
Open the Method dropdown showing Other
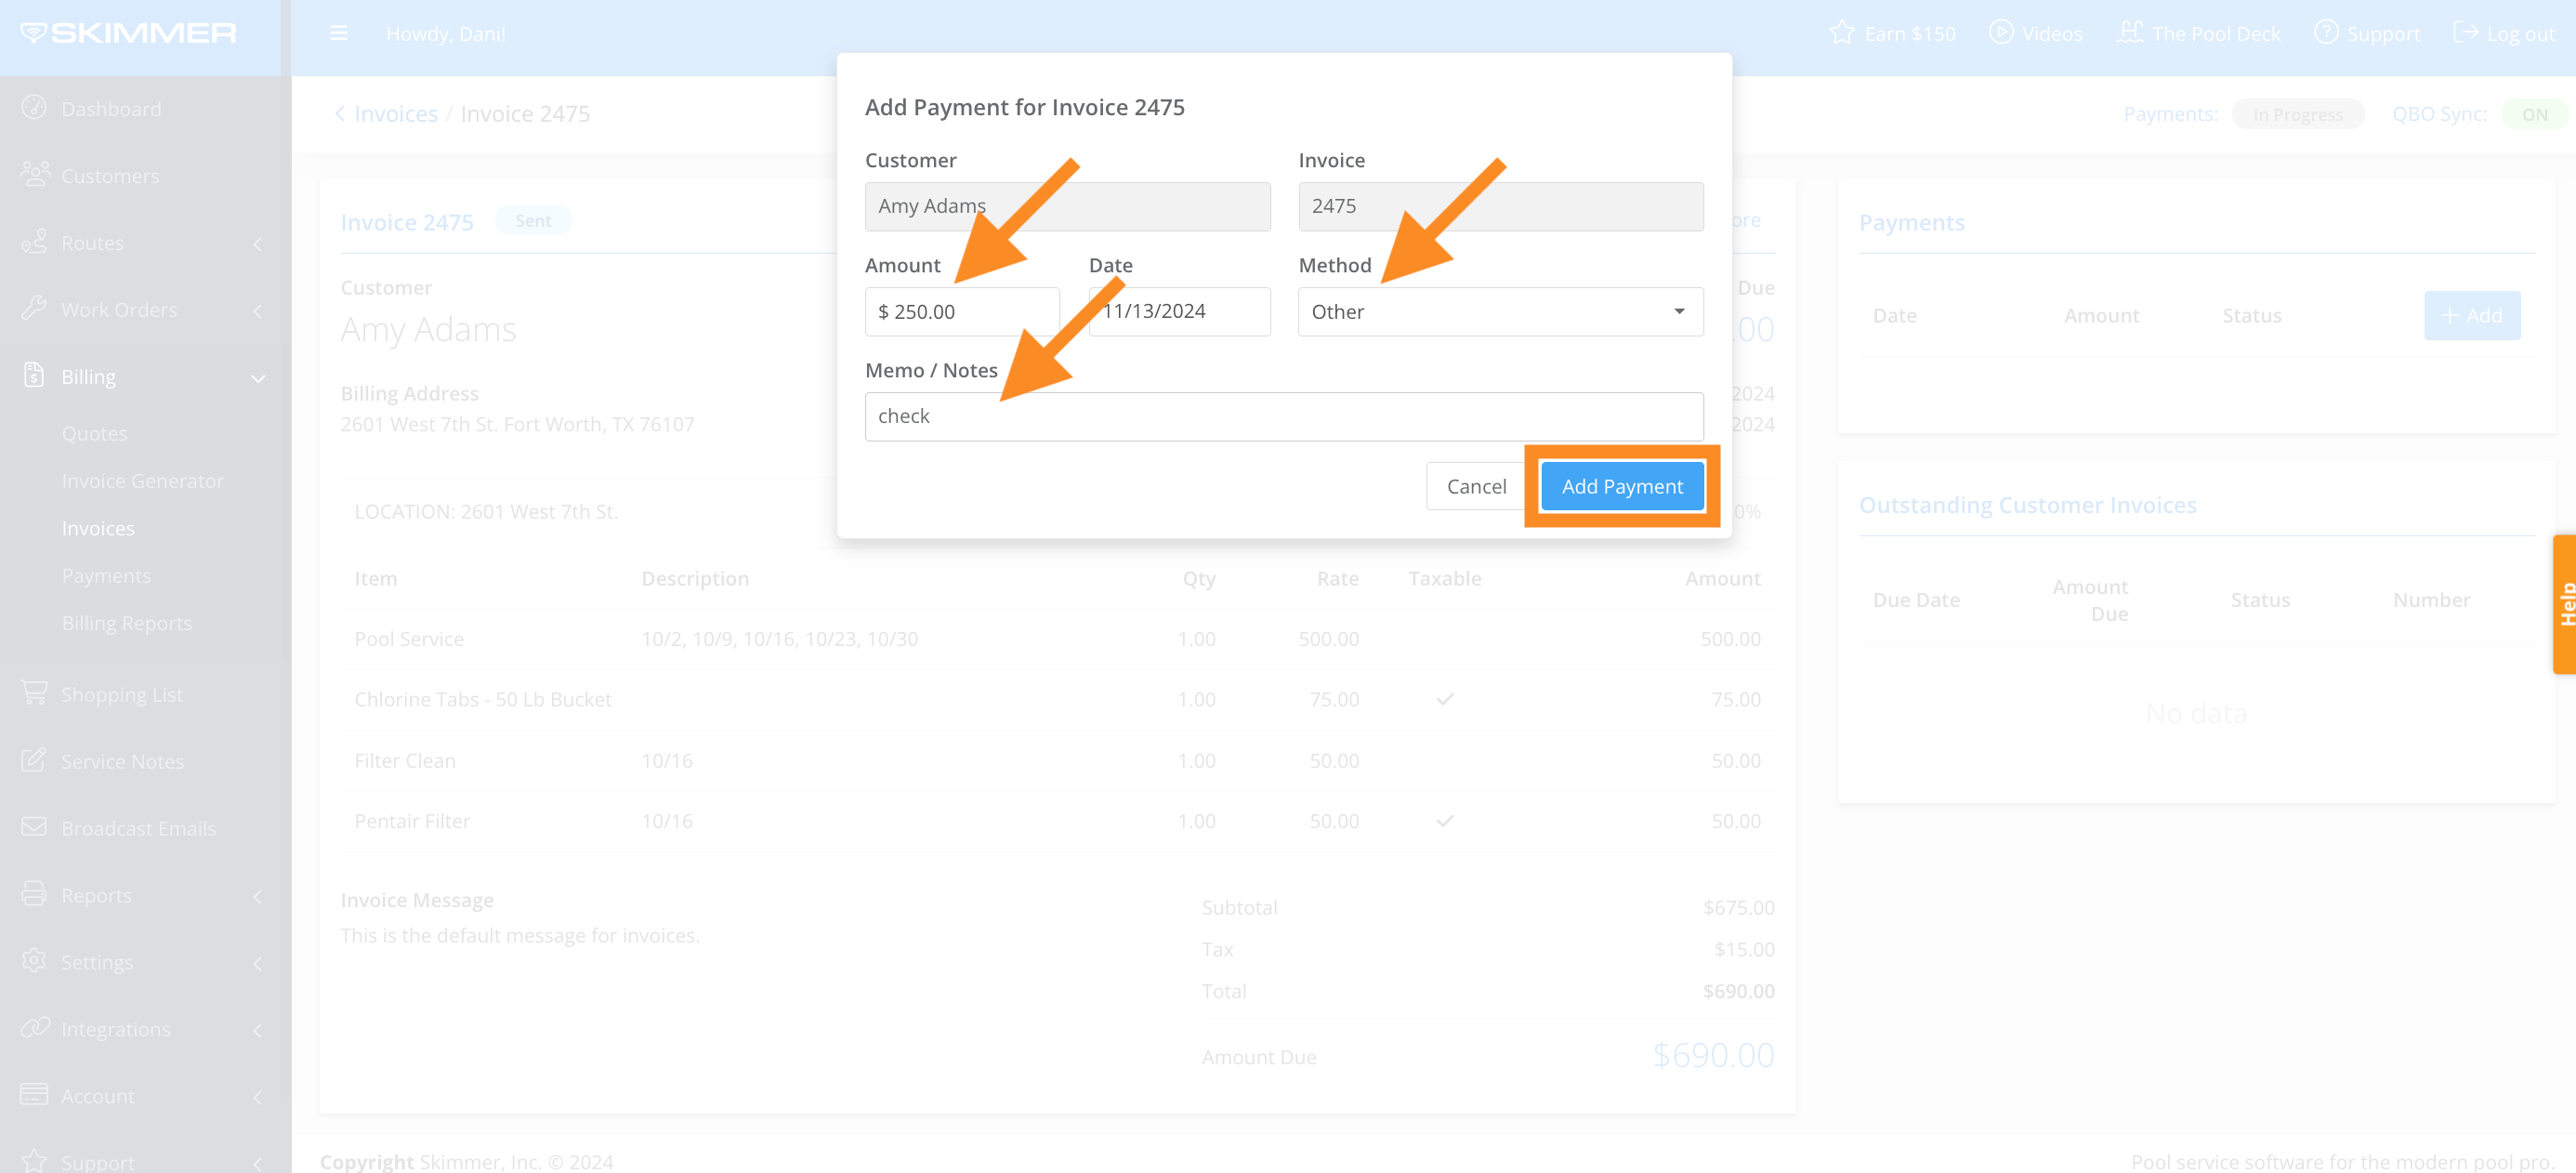(1500, 312)
